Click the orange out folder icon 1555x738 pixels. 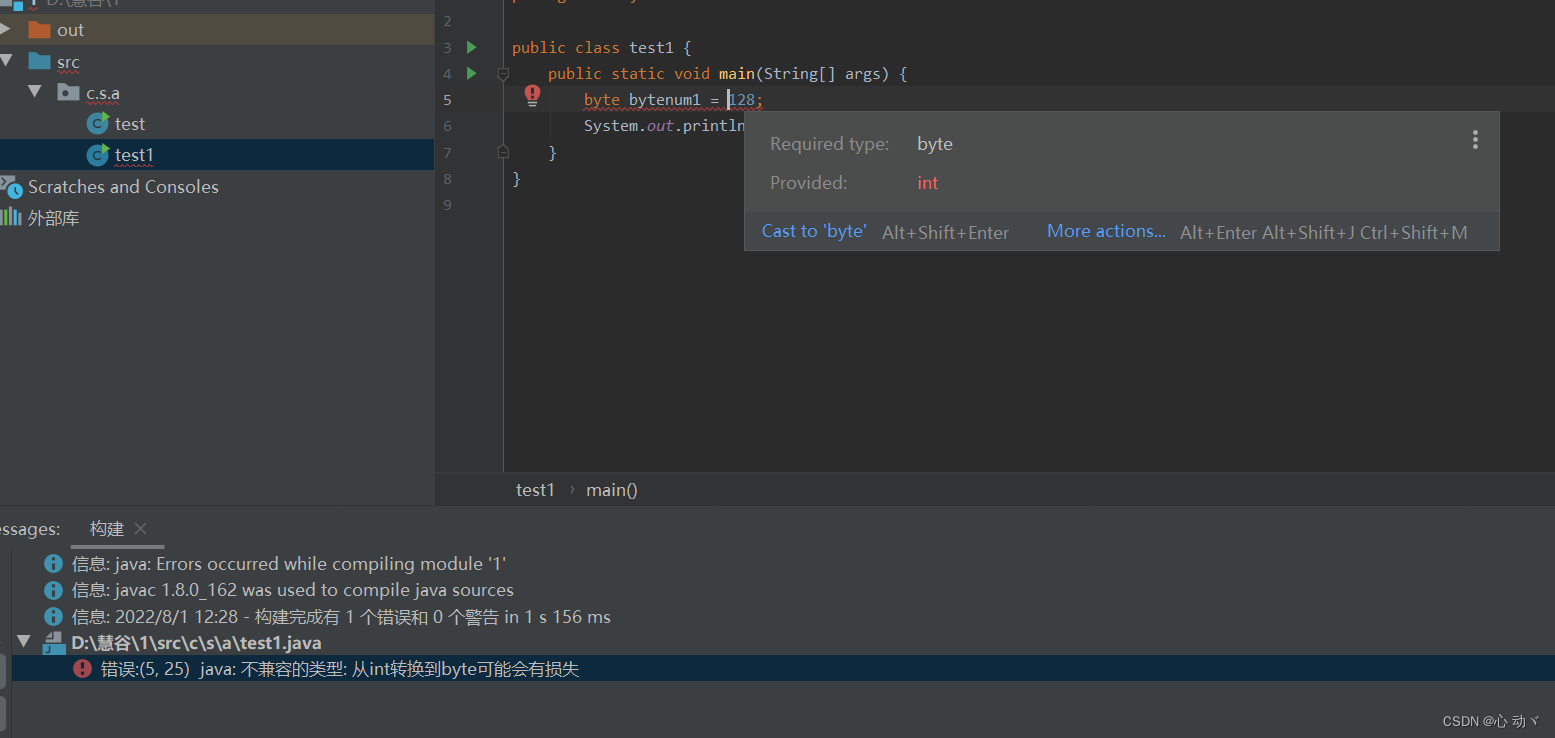tap(39, 30)
